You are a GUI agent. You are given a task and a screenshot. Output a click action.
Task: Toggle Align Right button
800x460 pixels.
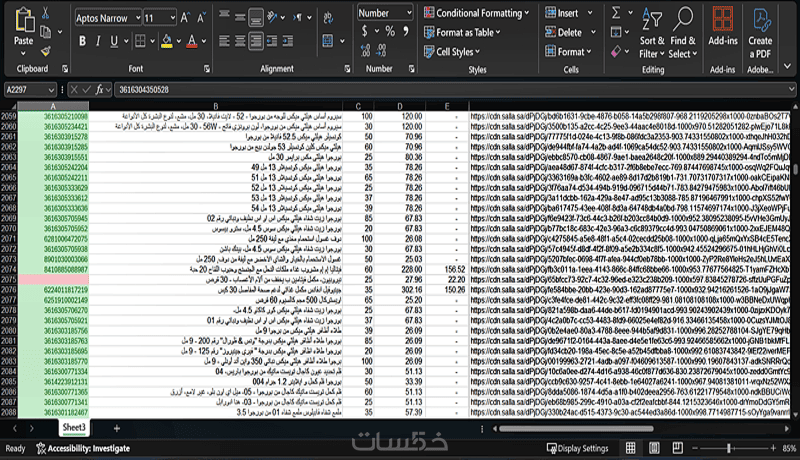point(256,41)
